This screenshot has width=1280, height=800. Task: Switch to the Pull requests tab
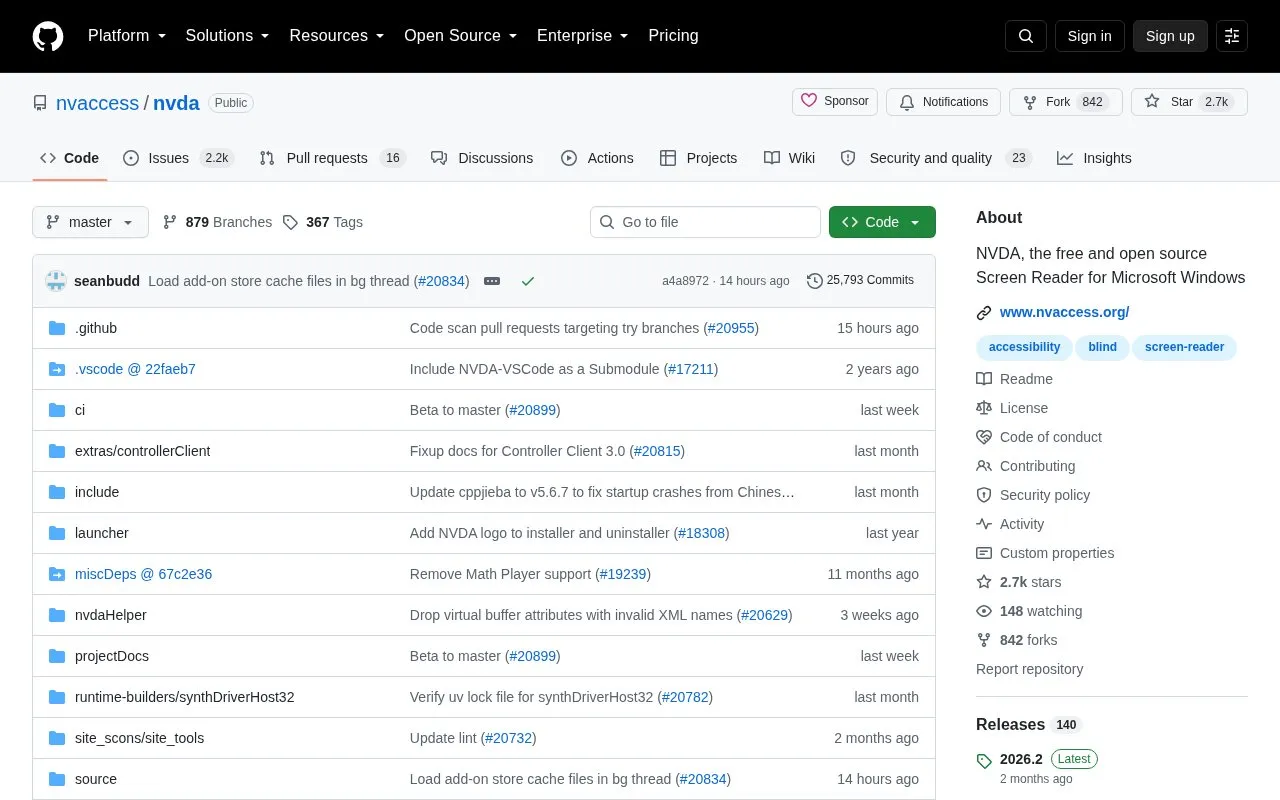[x=332, y=158]
